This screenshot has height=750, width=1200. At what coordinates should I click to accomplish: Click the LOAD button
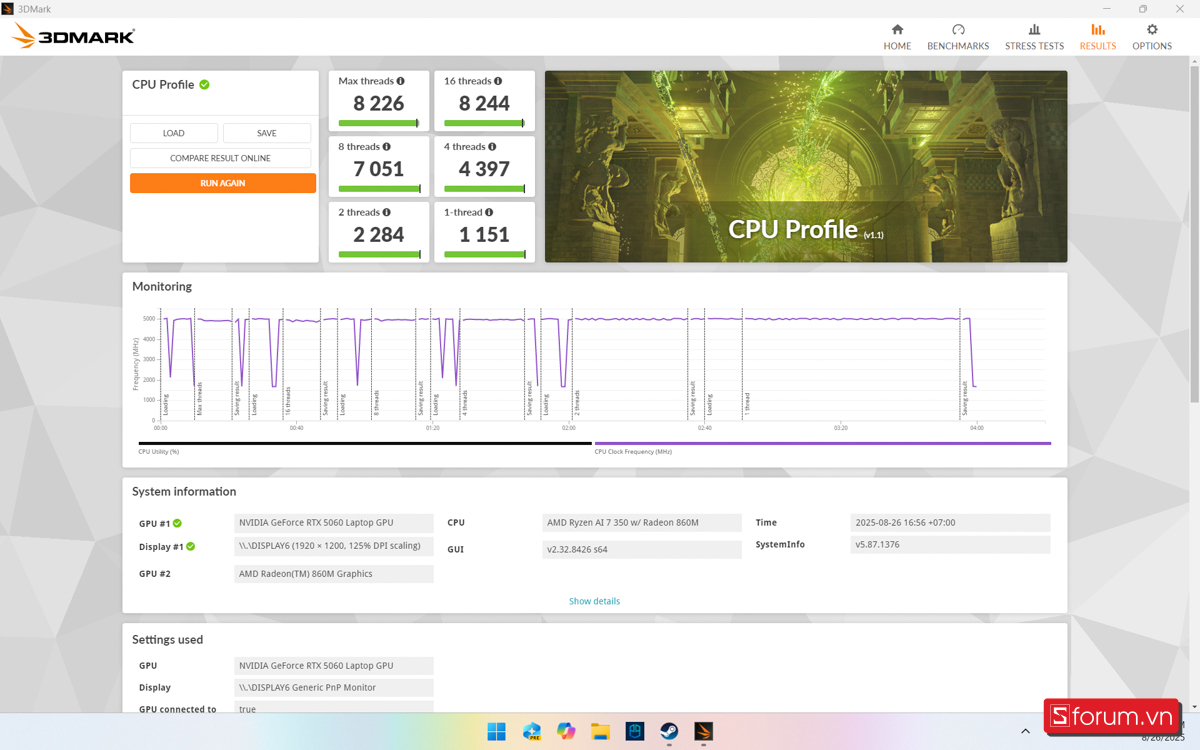pyautogui.click(x=174, y=133)
